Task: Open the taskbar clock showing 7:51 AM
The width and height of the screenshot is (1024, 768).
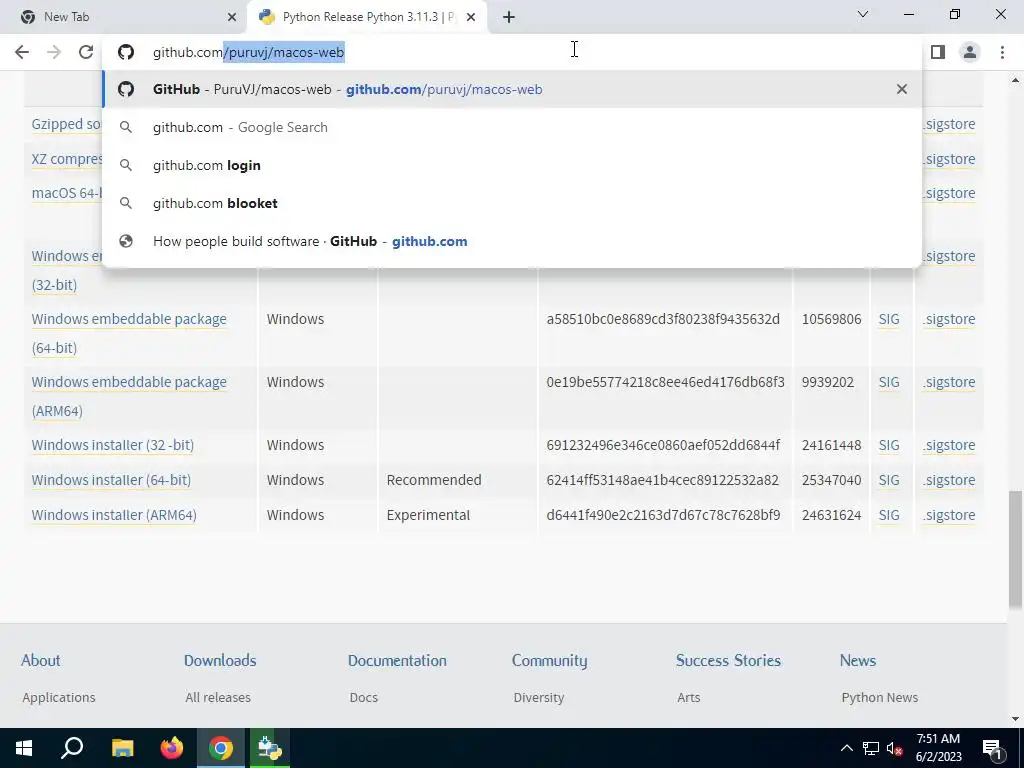Action: point(938,748)
